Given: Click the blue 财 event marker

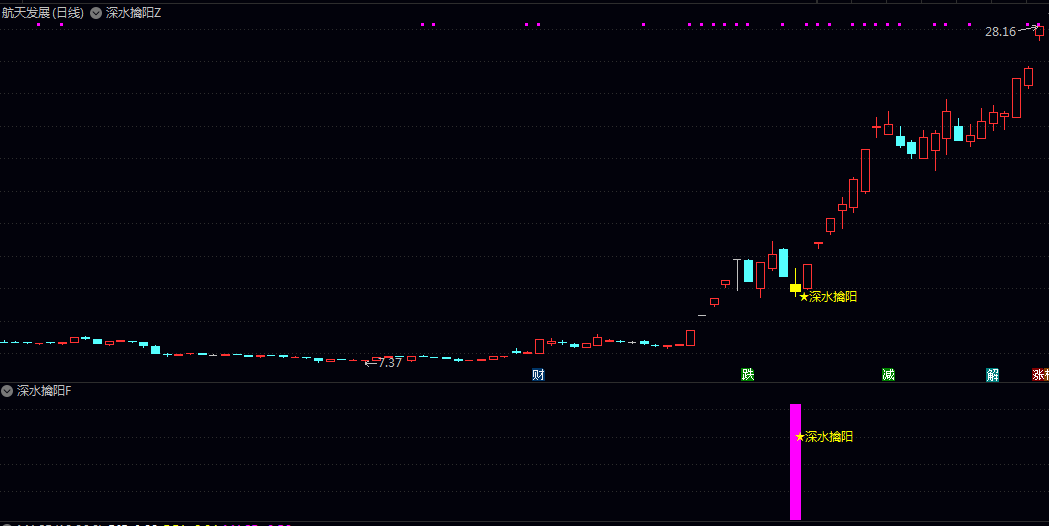Looking at the screenshot, I should (539, 375).
